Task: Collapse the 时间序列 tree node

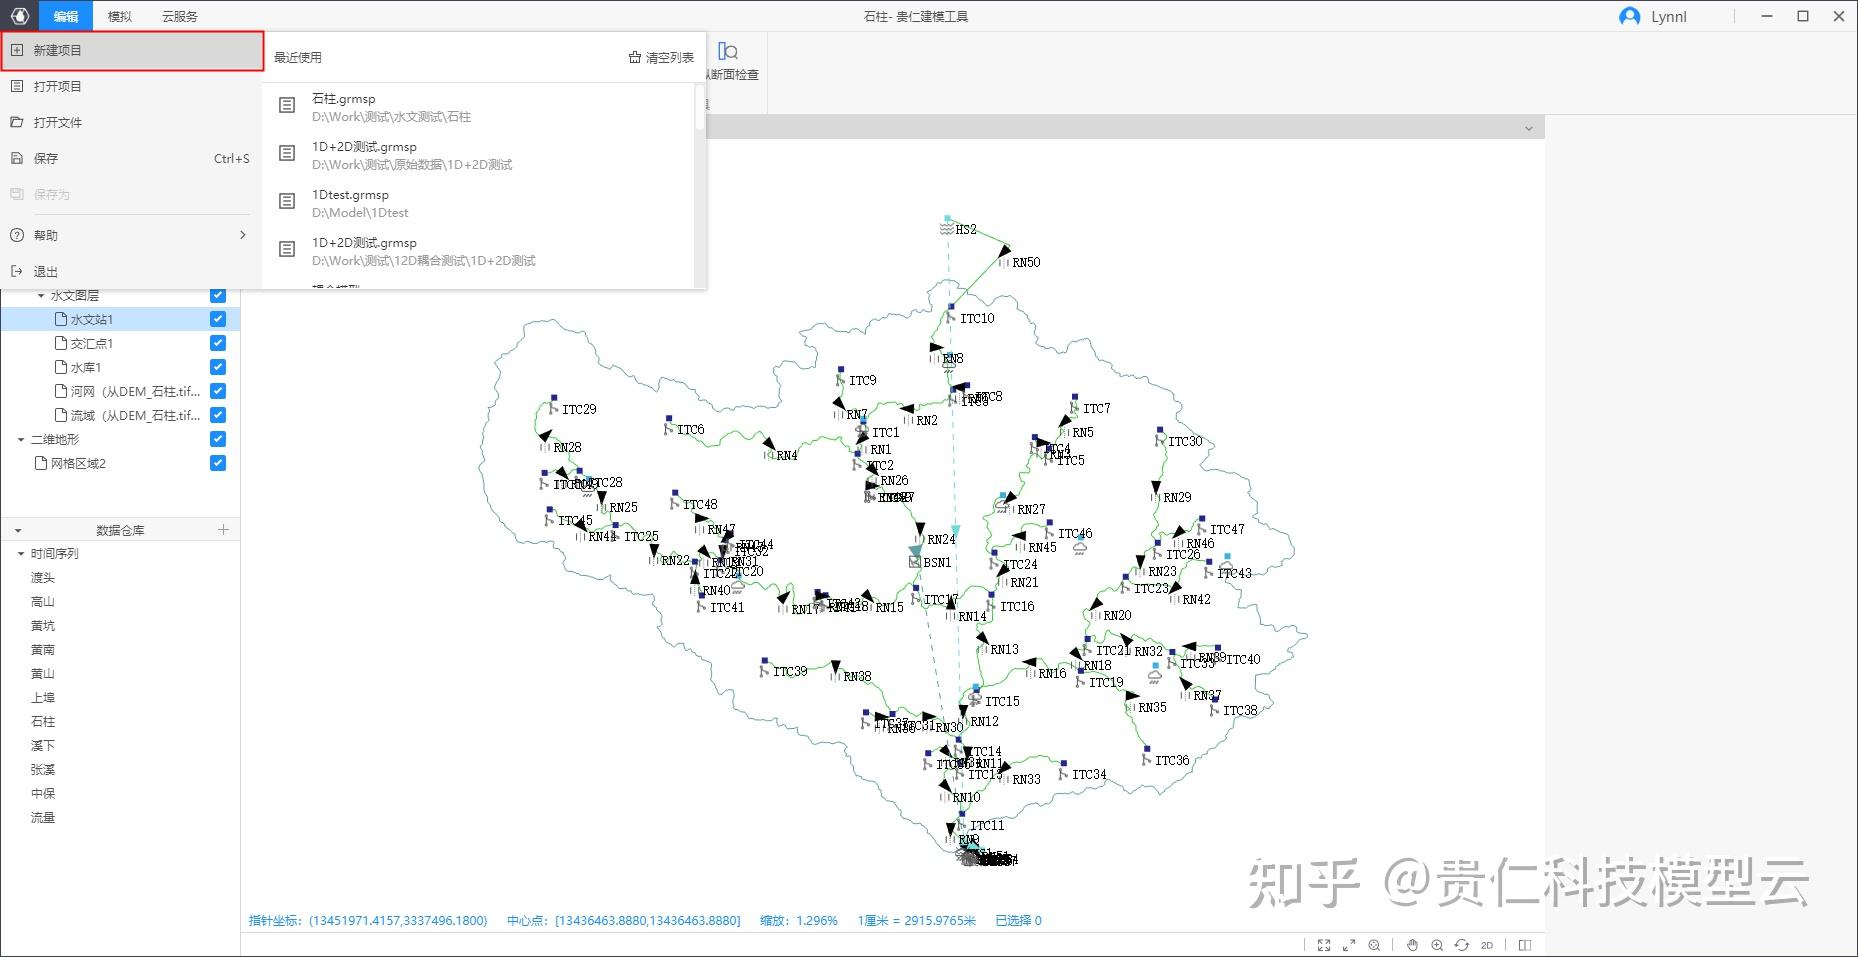Action: tap(21, 554)
